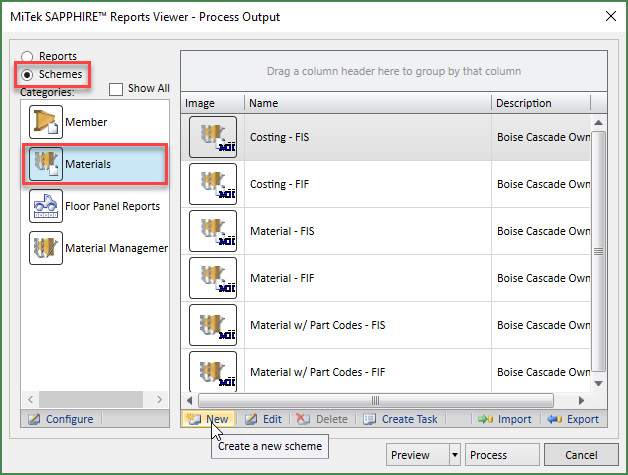Select the Materials category icon
Screen dimensions: 628x475
pyautogui.click(x=46, y=164)
